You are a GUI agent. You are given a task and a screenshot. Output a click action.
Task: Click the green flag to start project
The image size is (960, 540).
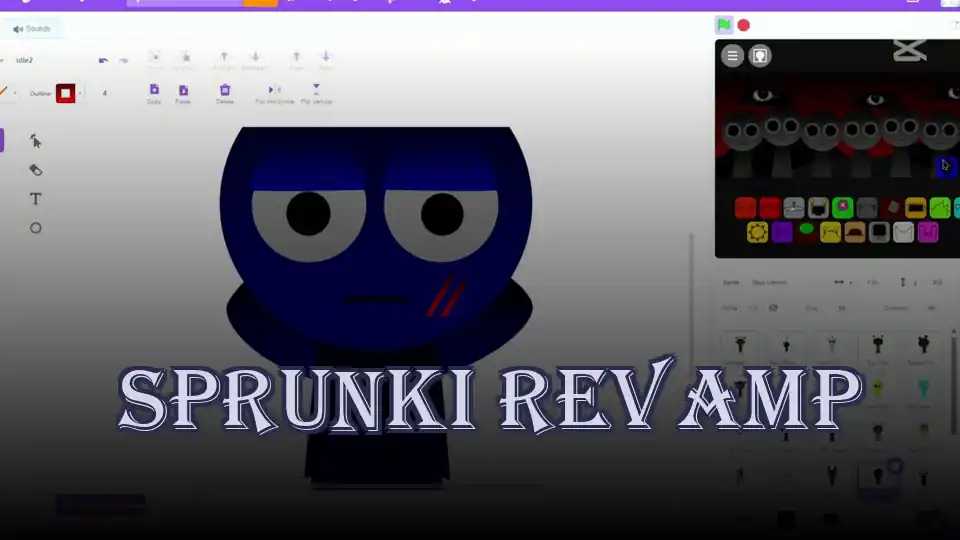click(723, 25)
